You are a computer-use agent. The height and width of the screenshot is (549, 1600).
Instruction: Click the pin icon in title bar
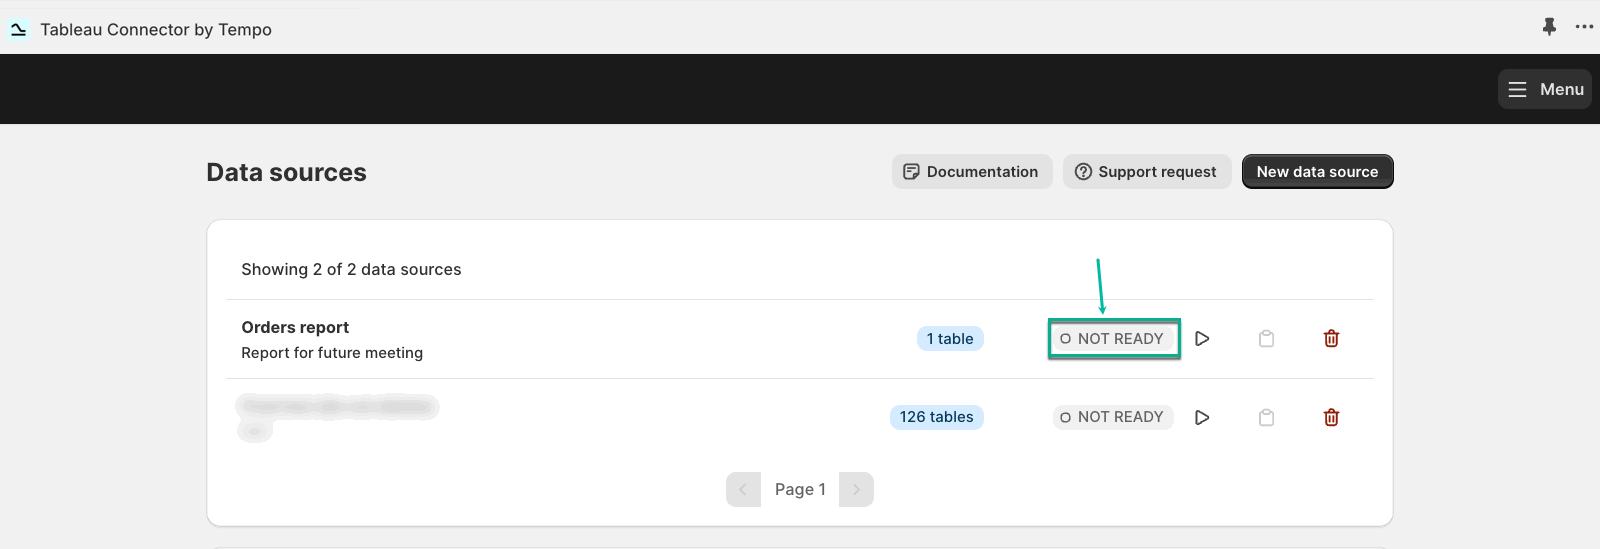click(1549, 27)
